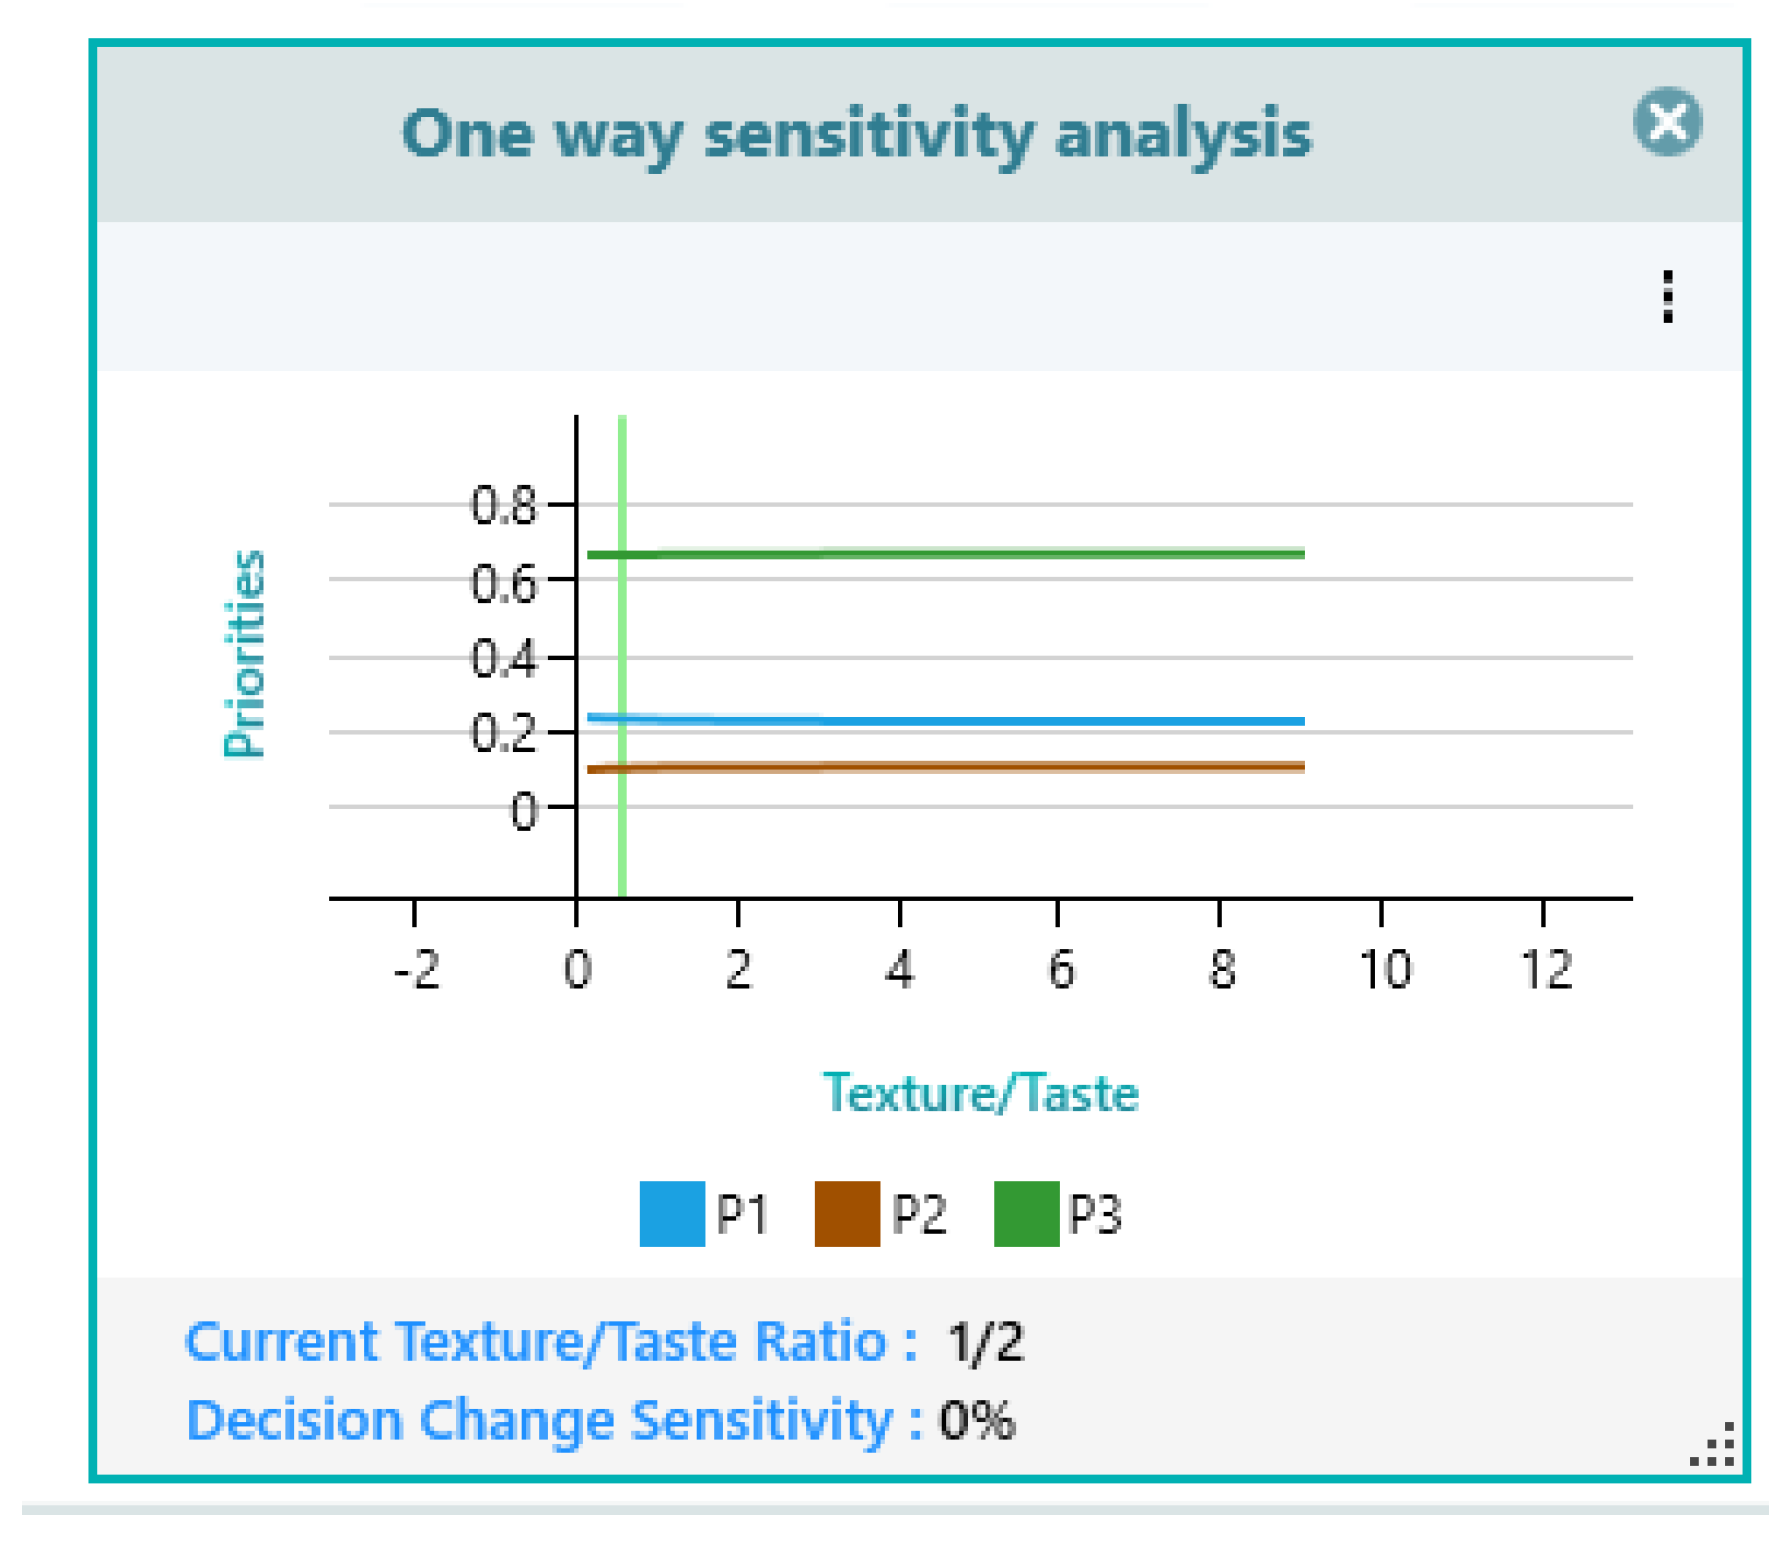Click the resize grip in panel corner

click(1714, 1446)
